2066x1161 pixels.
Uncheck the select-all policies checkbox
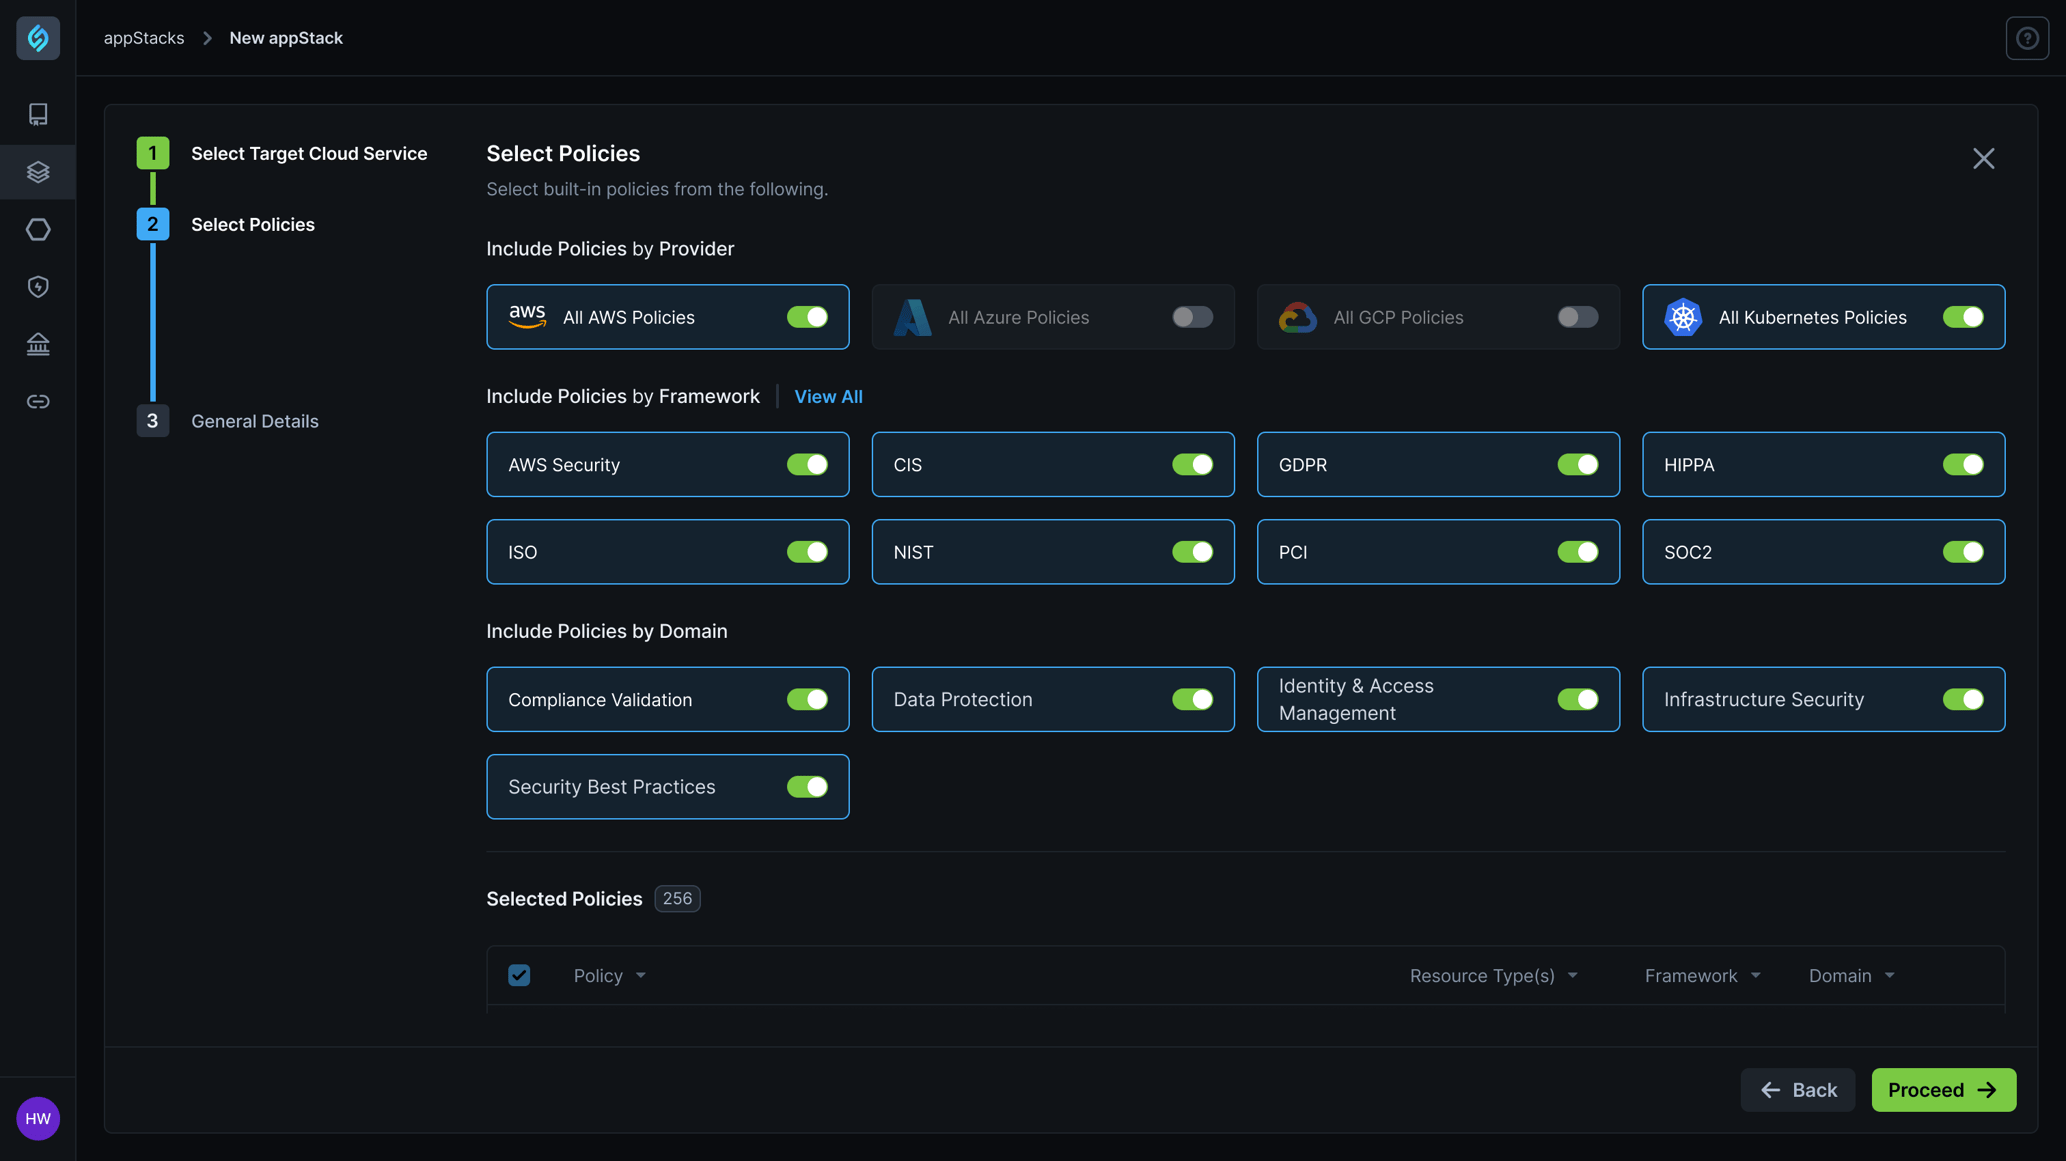(519, 975)
